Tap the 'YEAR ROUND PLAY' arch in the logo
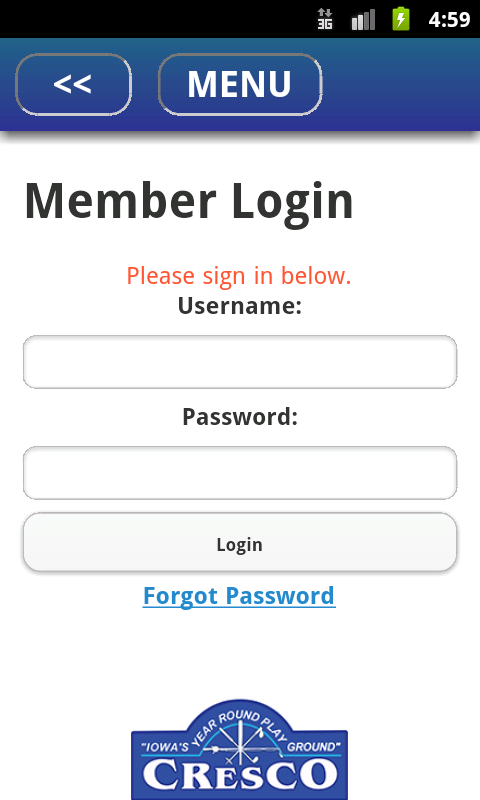The height and width of the screenshot is (800, 480). click(240, 724)
